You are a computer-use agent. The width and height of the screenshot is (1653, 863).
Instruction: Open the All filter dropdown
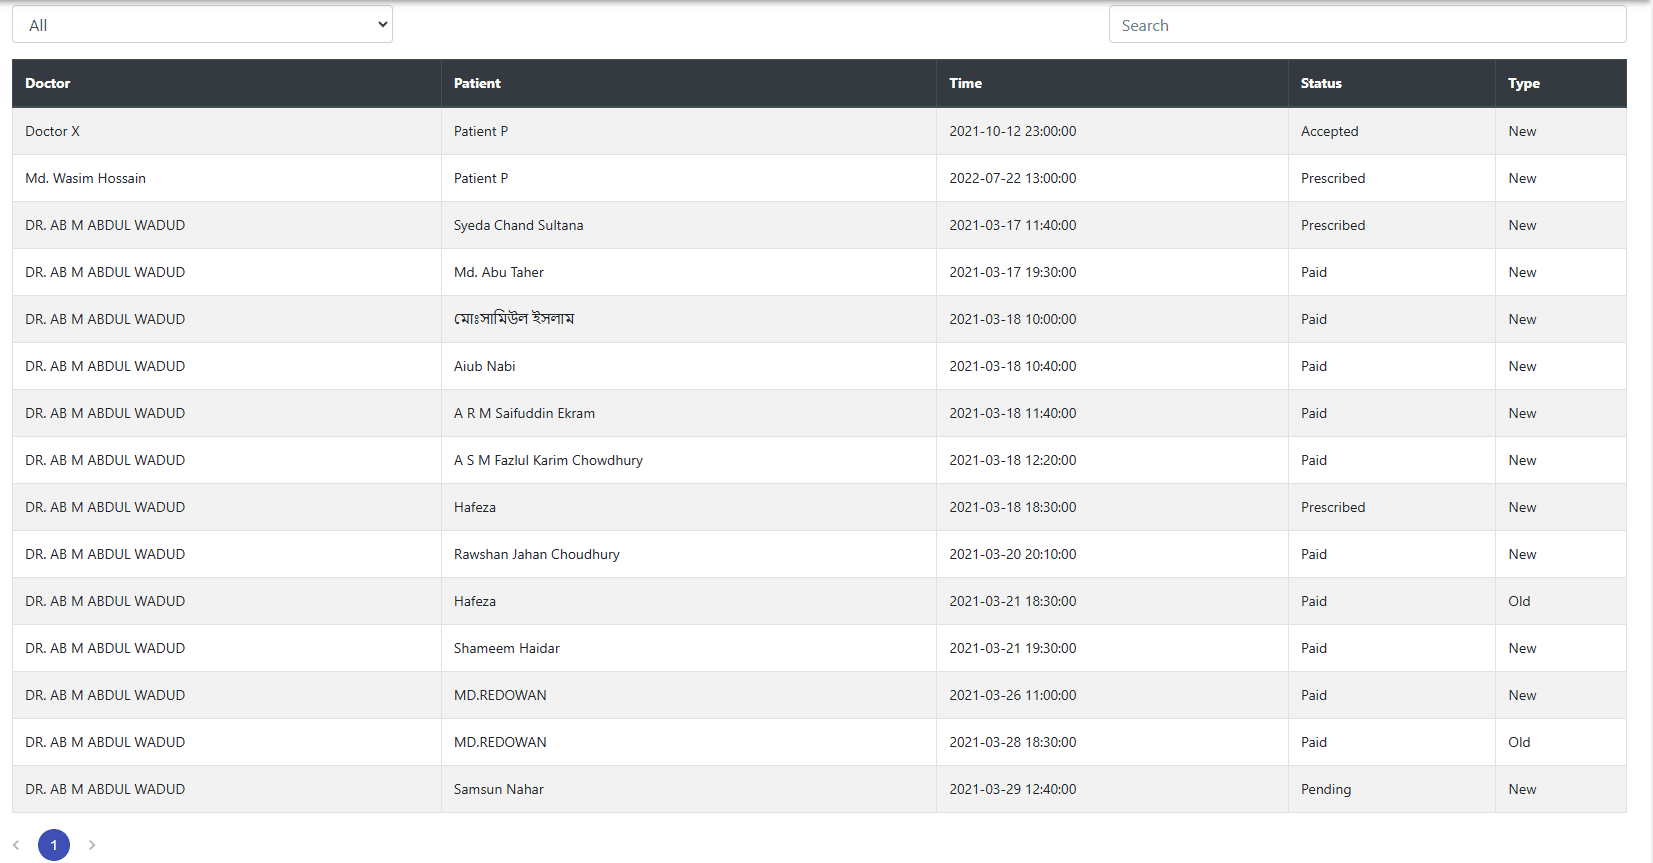[202, 25]
